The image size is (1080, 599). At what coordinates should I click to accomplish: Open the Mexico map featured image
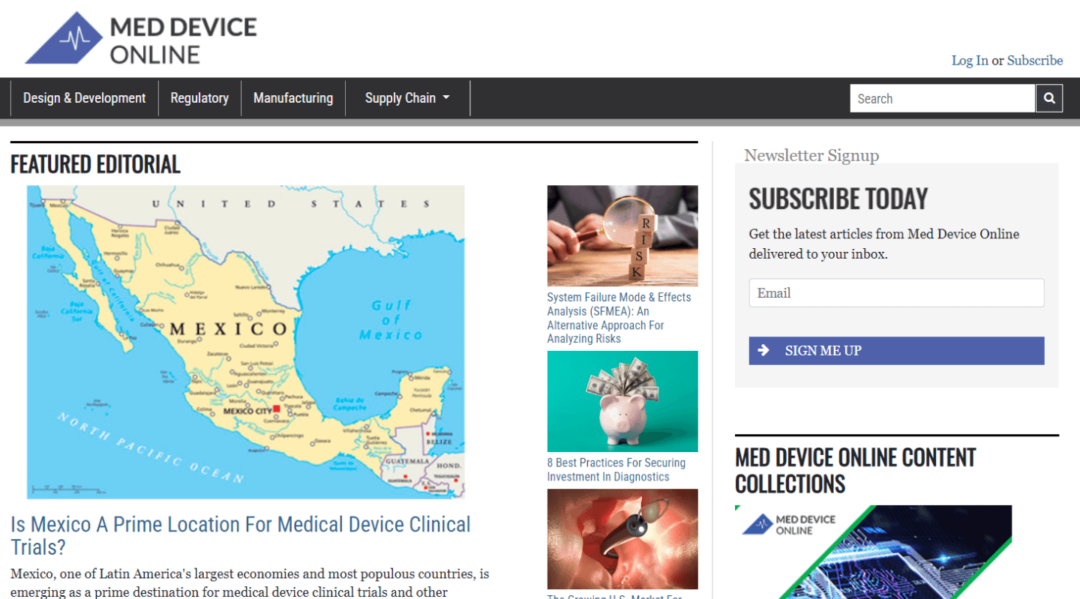coord(246,341)
